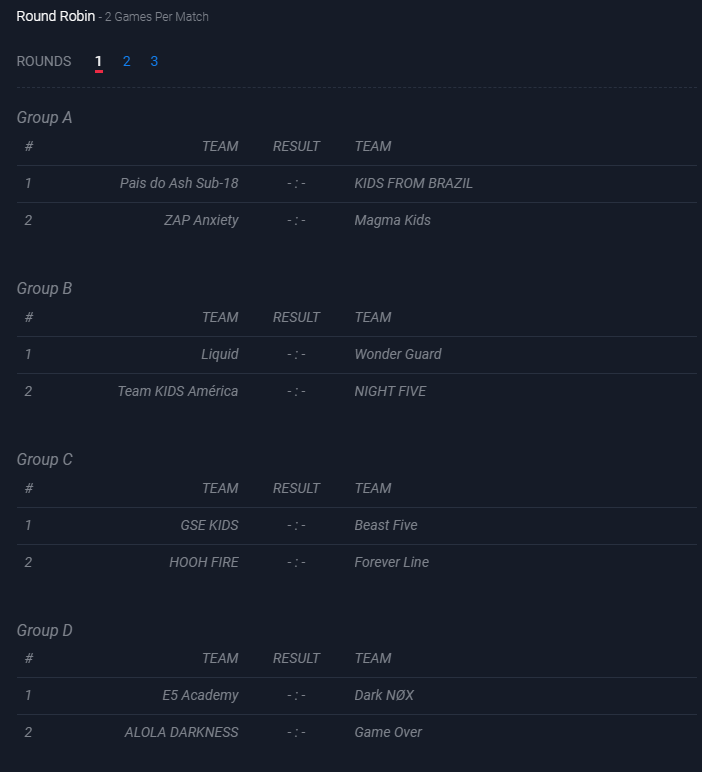Click result of Pais do Ash match
The image size is (702, 772).
coord(296,183)
